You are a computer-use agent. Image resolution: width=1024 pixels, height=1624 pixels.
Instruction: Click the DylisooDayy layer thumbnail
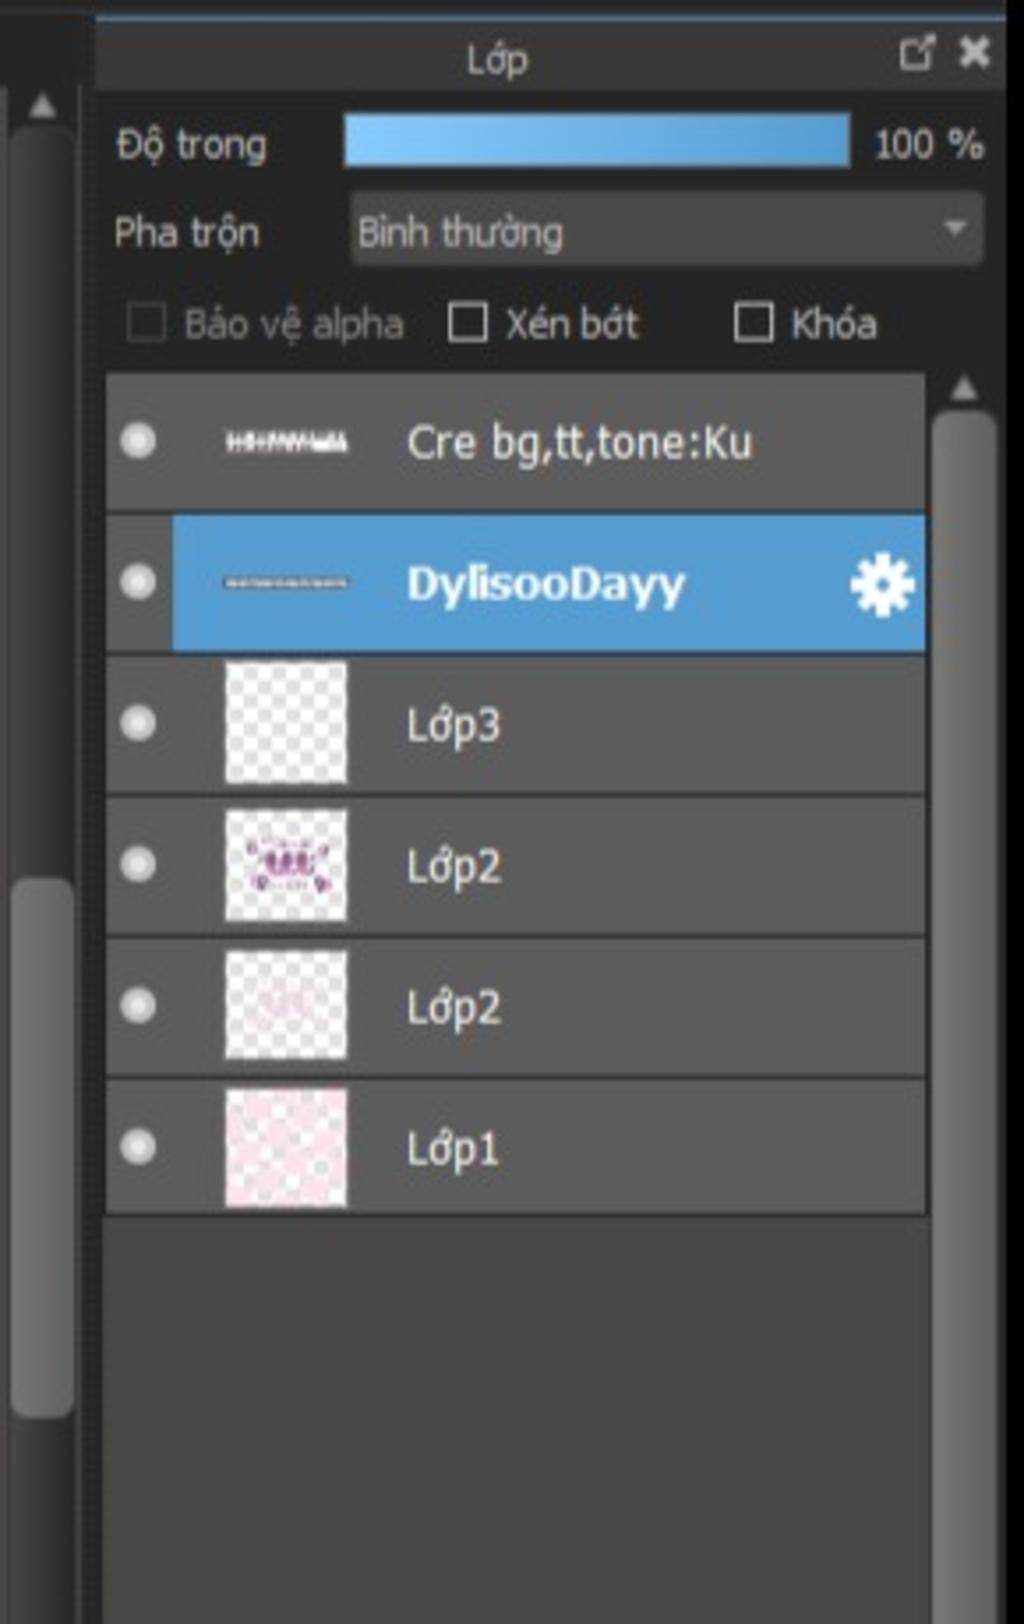click(x=286, y=582)
